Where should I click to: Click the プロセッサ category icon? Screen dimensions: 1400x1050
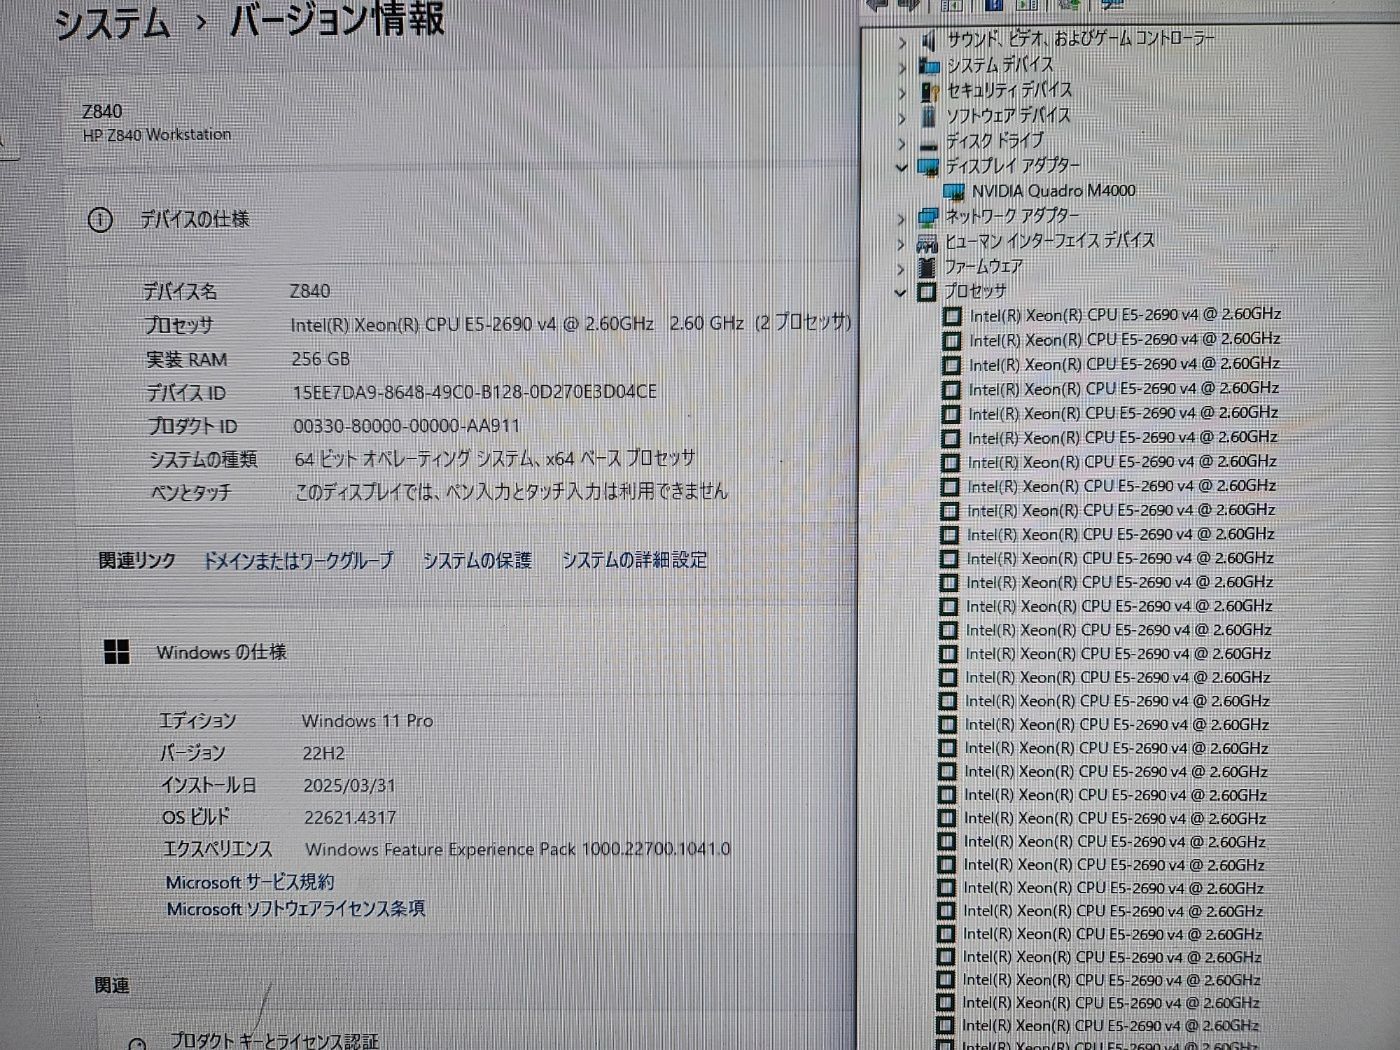click(927, 291)
